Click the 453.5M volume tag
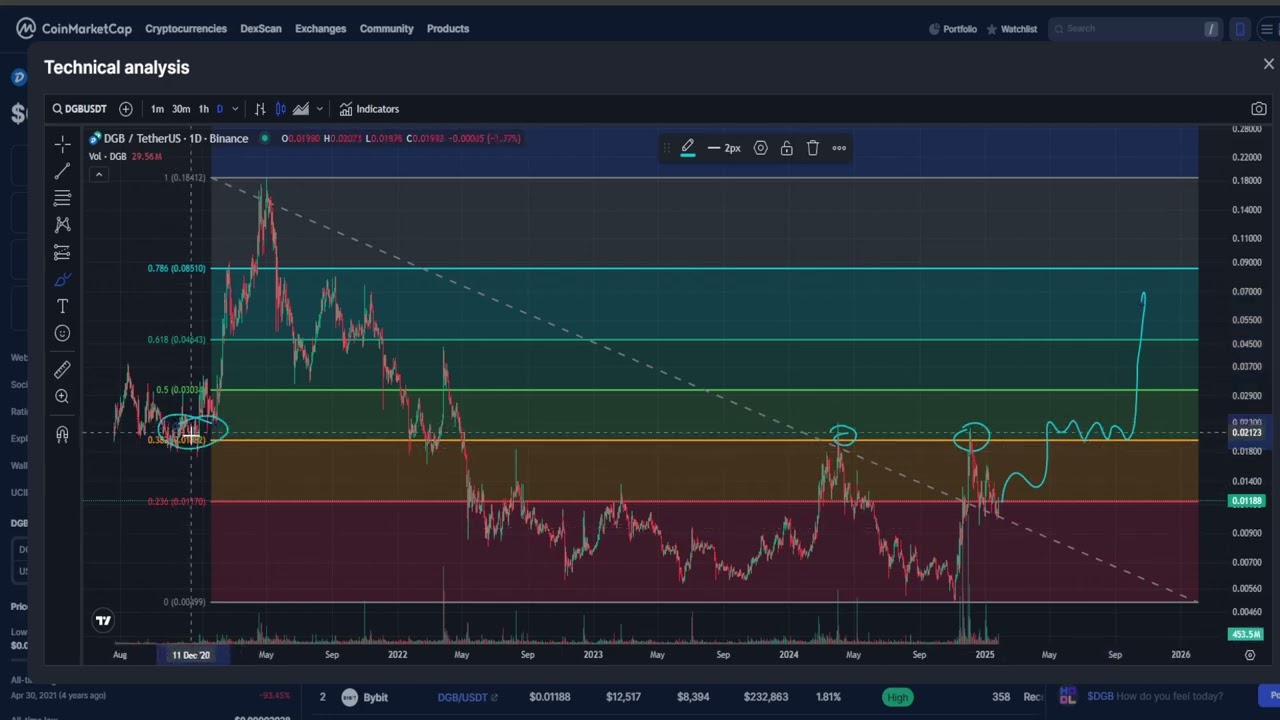This screenshot has width=1280, height=720. [1246, 634]
